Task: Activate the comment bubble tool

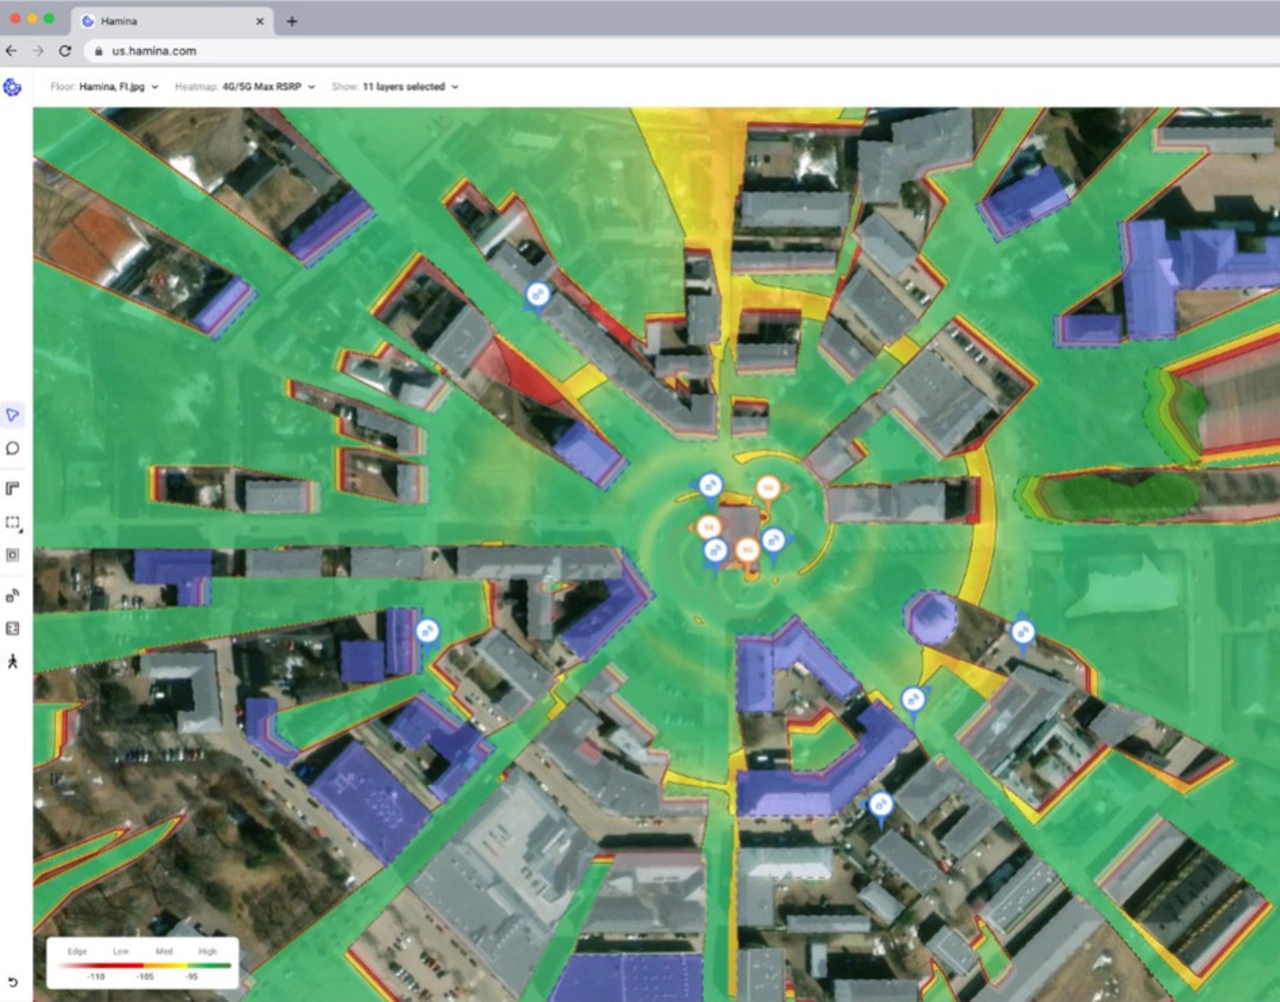Action: (12, 449)
